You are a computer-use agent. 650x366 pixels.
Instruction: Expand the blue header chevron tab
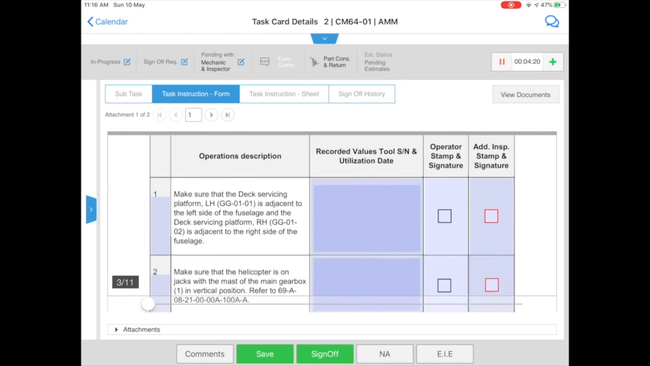tap(325, 39)
